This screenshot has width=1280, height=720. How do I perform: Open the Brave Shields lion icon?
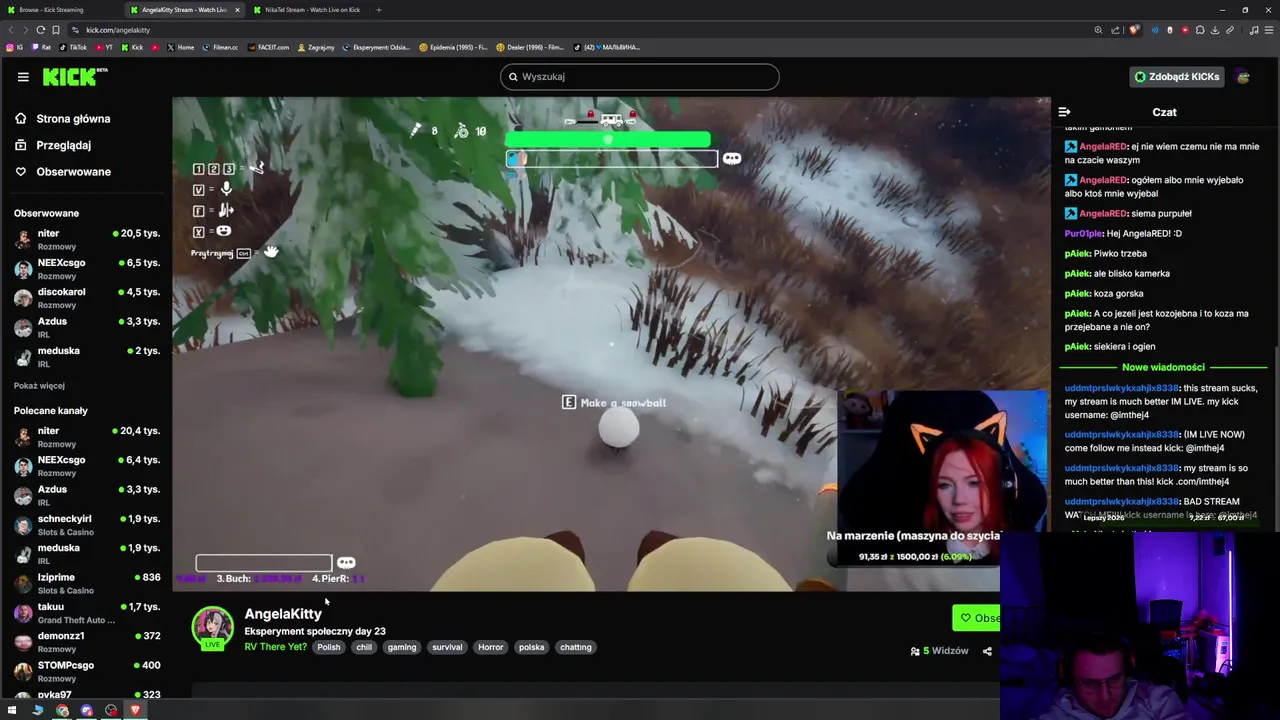pos(1134,30)
